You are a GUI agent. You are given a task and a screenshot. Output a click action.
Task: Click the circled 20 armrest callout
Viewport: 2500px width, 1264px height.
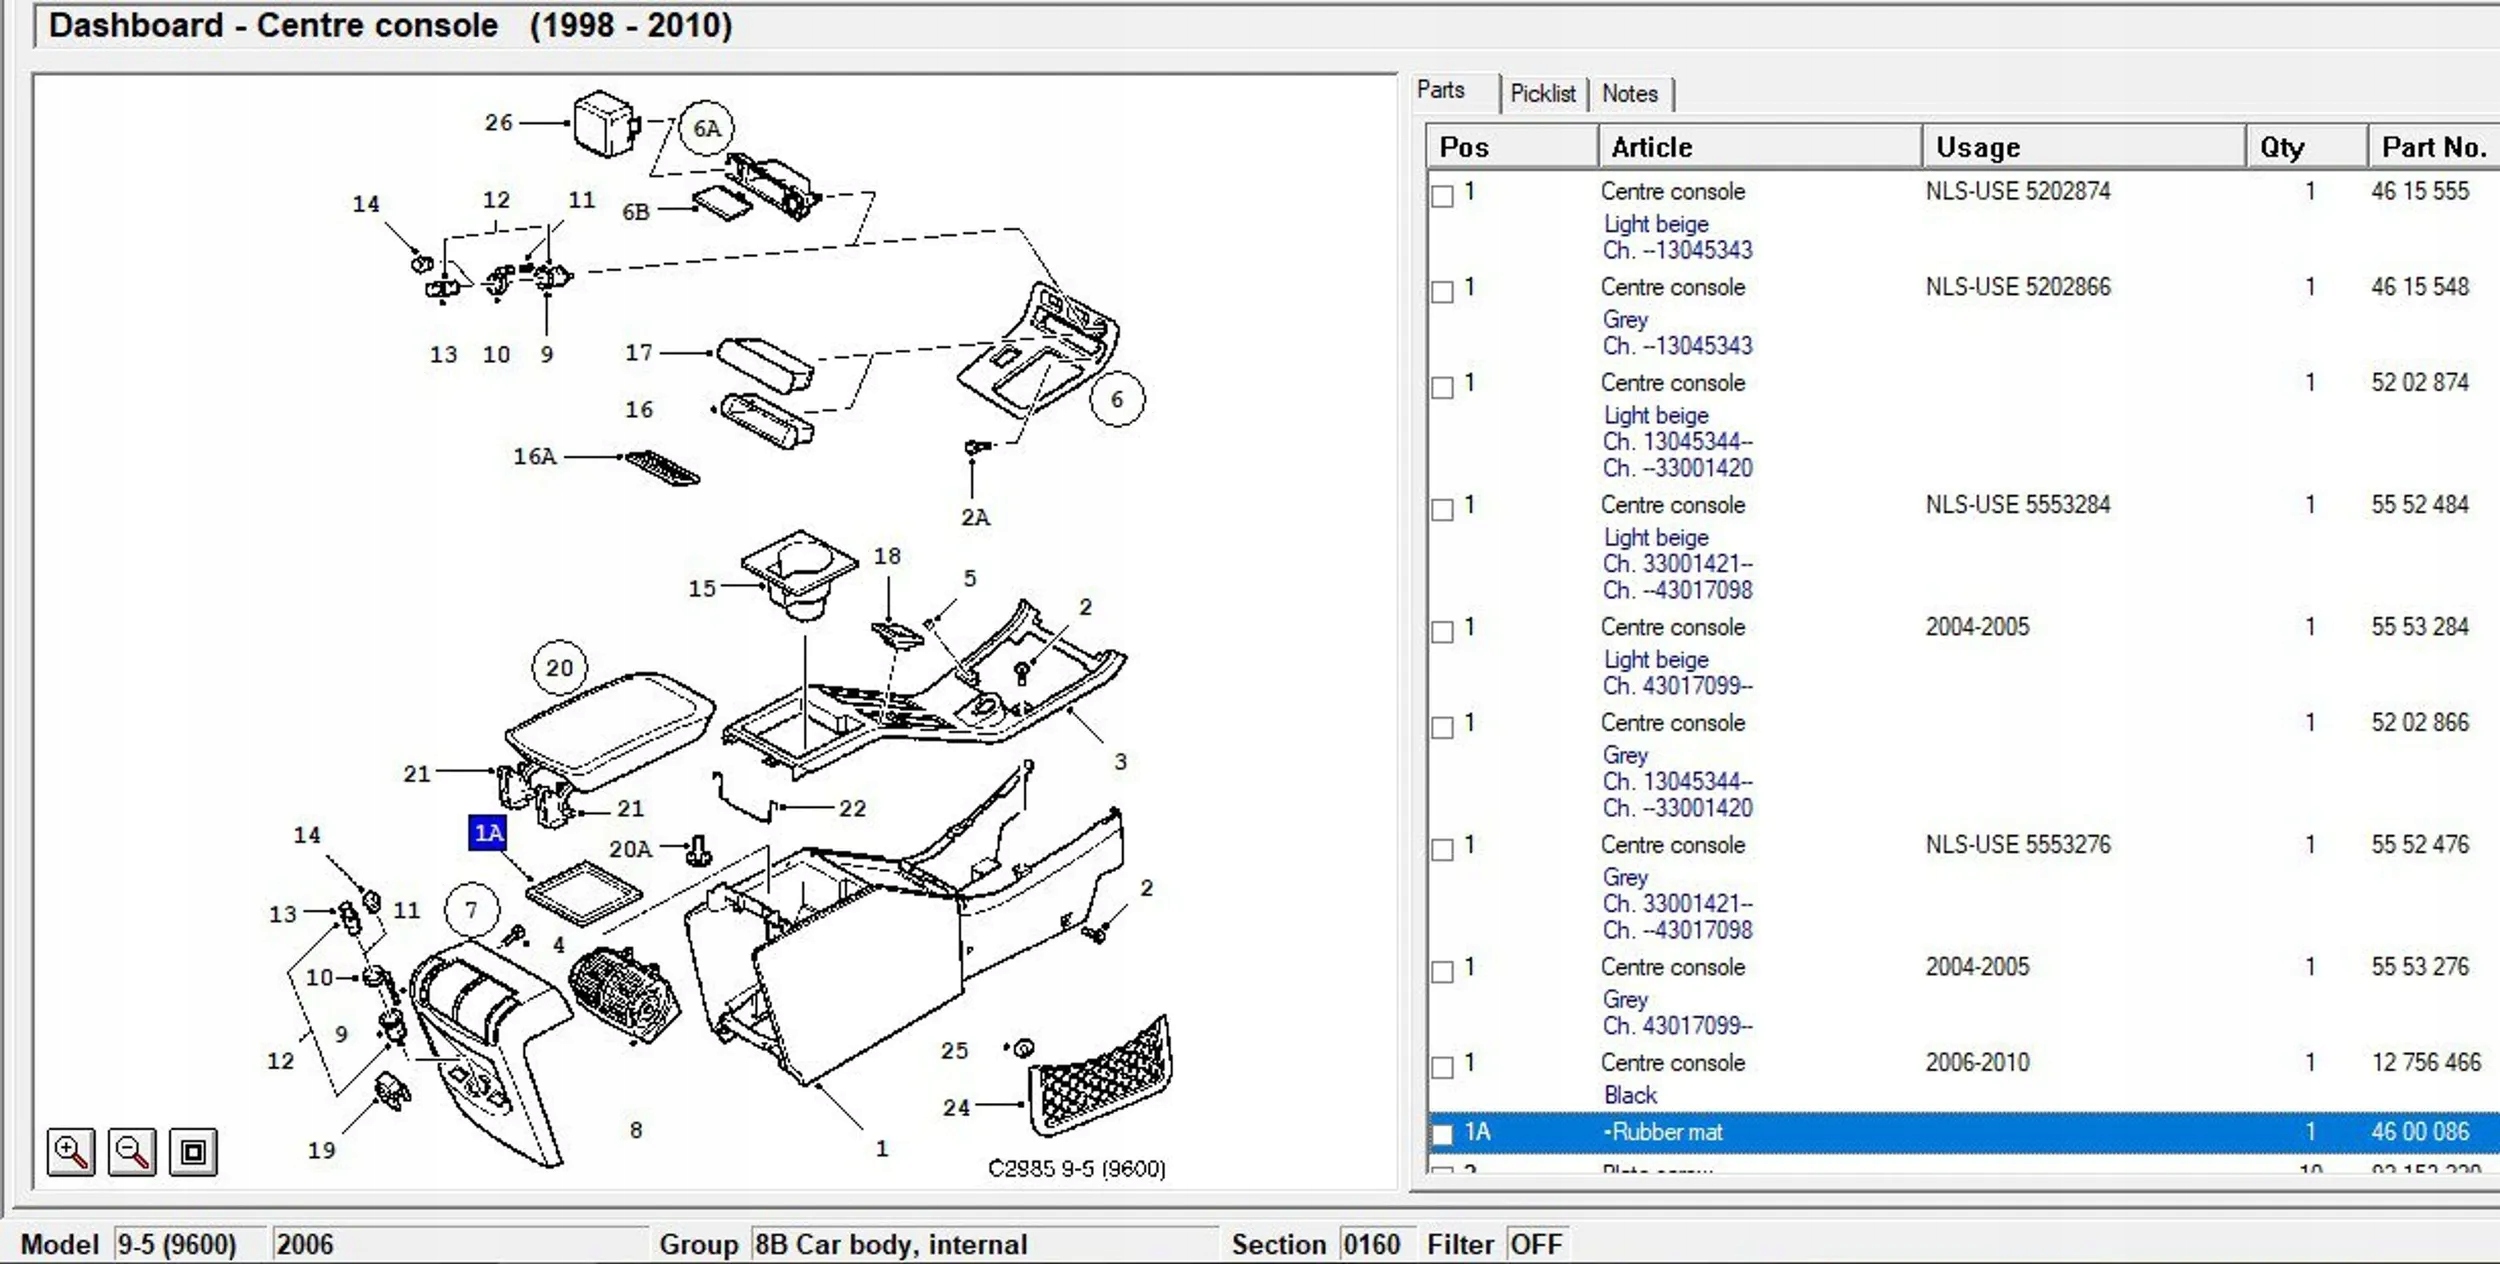tap(560, 668)
